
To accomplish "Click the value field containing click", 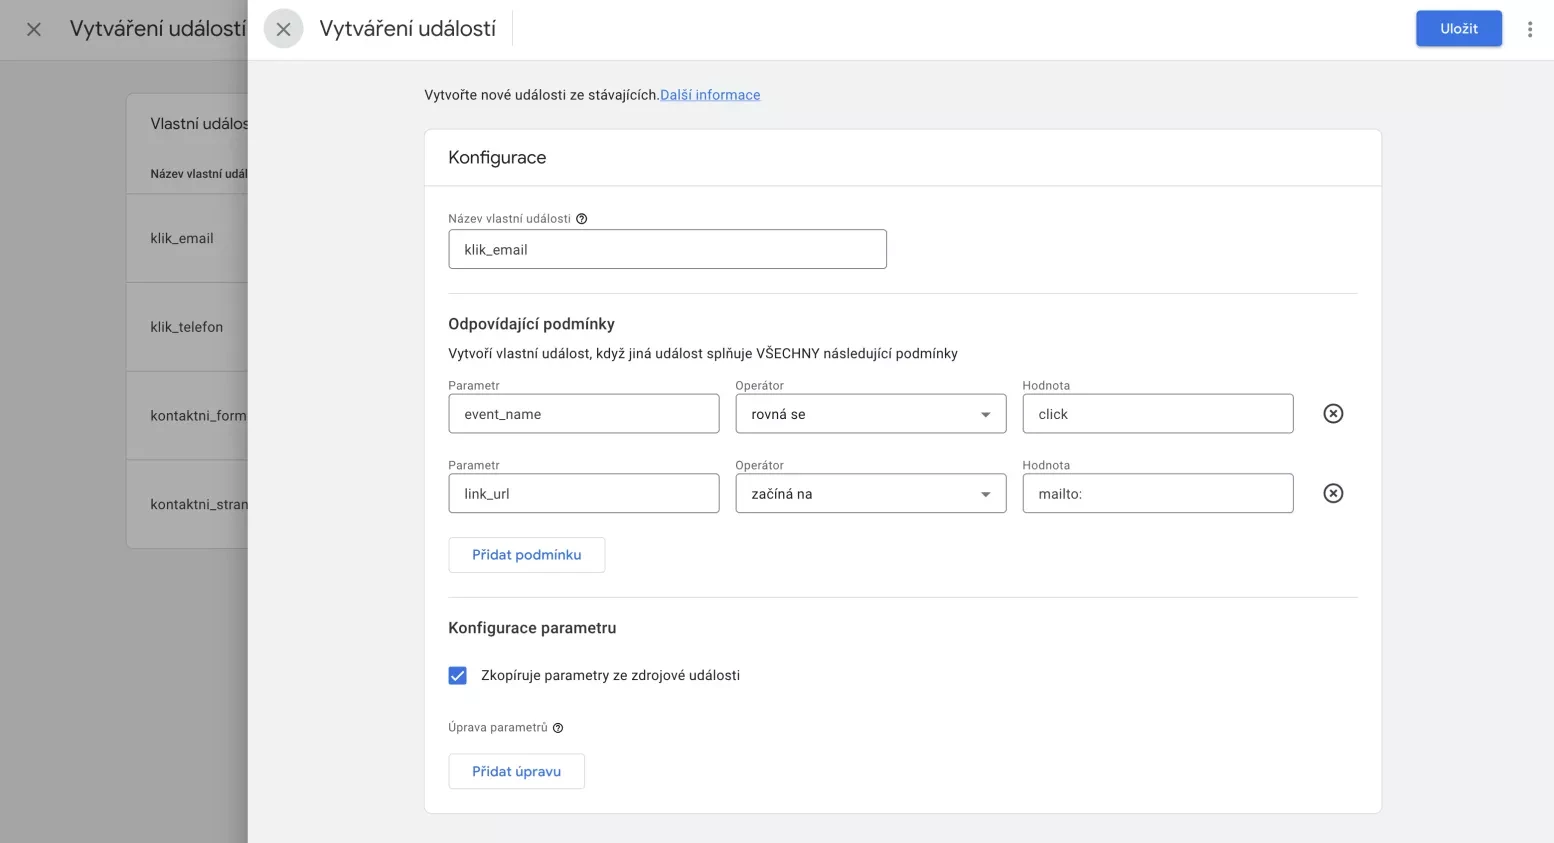I will click(1158, 414).
